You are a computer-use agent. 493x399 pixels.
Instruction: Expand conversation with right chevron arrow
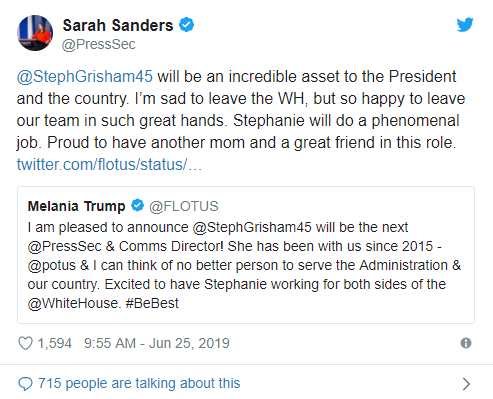(466, 384)
